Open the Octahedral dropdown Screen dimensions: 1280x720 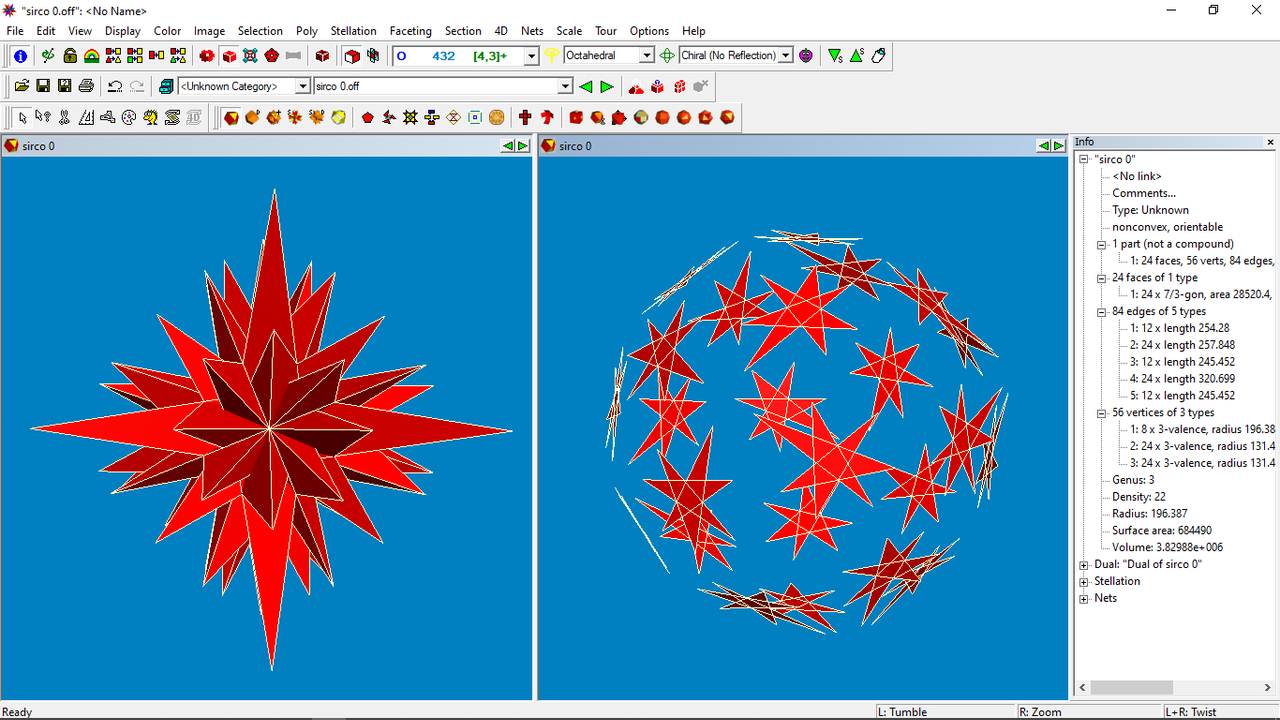pyautogui.click(x=647, y=56)
